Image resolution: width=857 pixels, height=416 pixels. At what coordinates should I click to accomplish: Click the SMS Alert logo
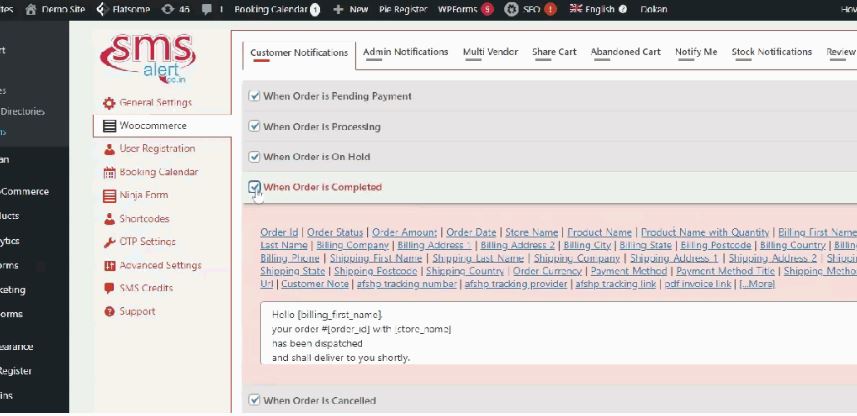[148, 58]
